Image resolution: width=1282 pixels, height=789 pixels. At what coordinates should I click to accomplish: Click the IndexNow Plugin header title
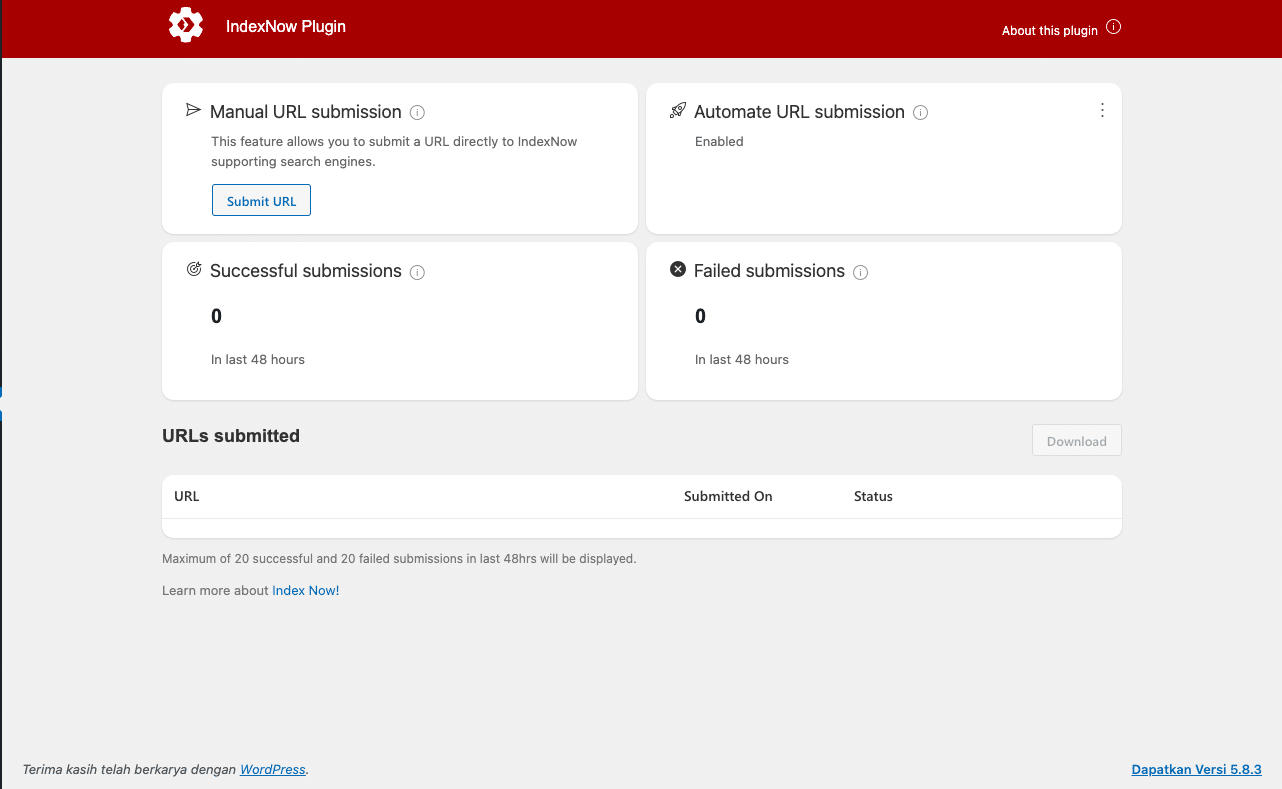tap(286, 27)
